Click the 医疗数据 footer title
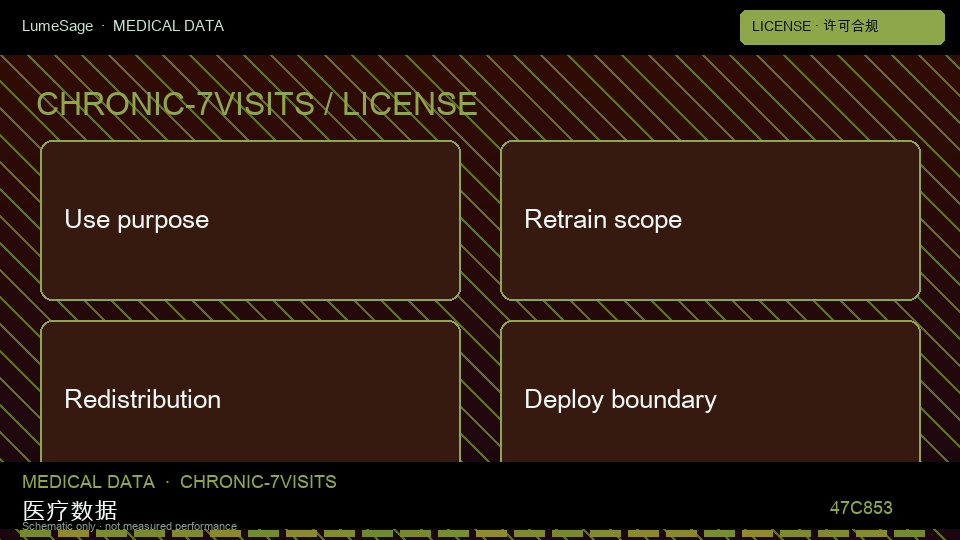 70,511
